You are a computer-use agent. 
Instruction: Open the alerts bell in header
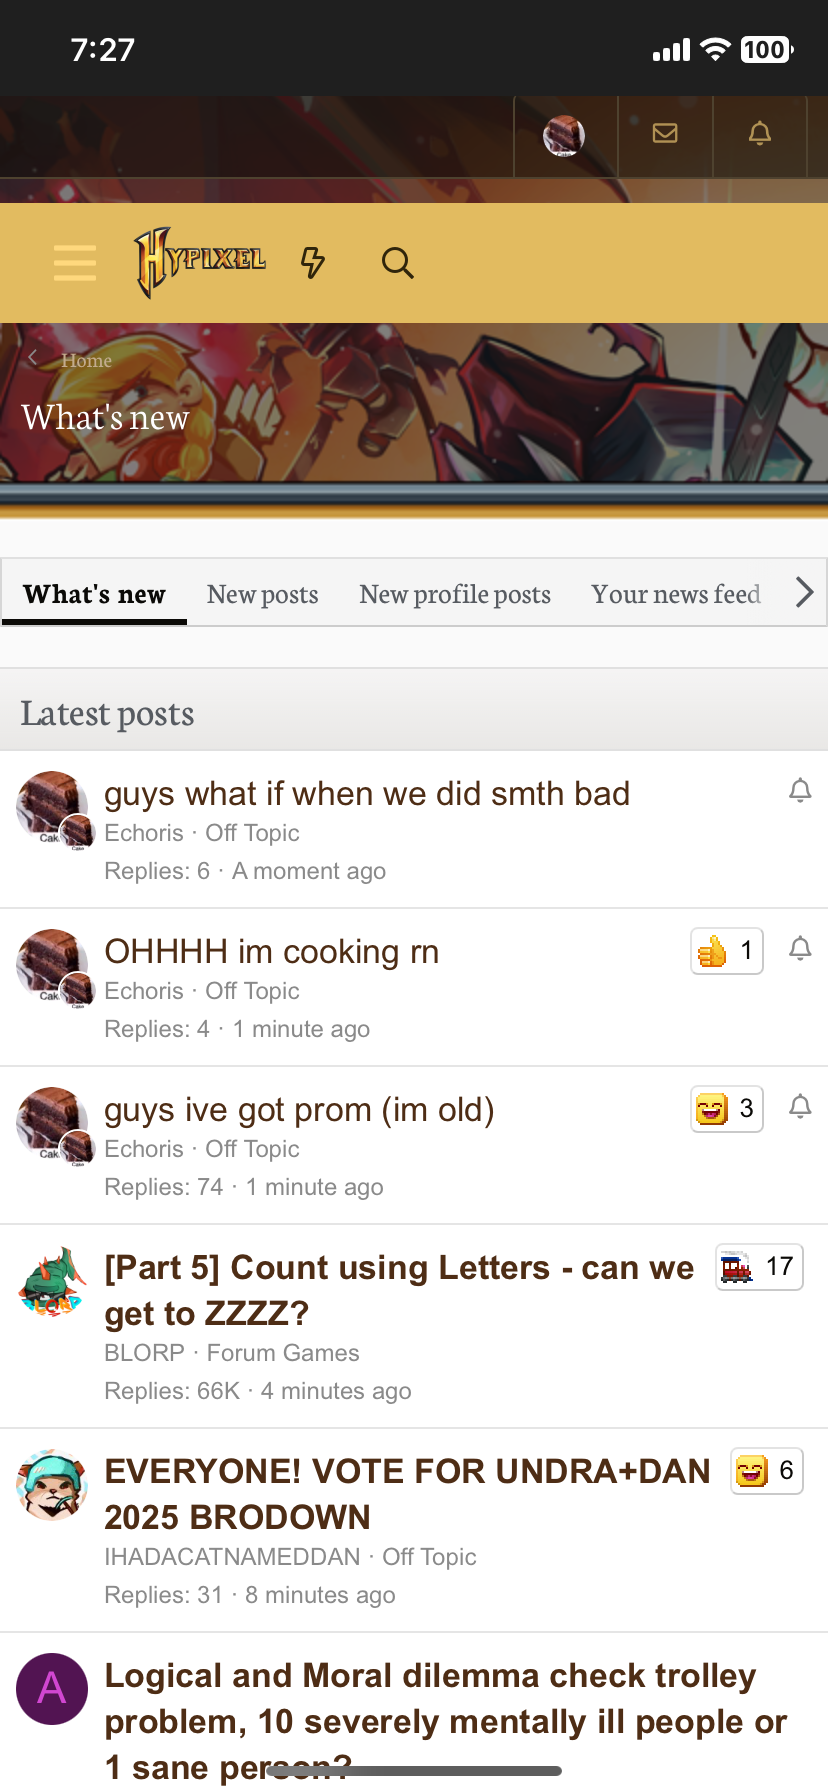point(760,133)
